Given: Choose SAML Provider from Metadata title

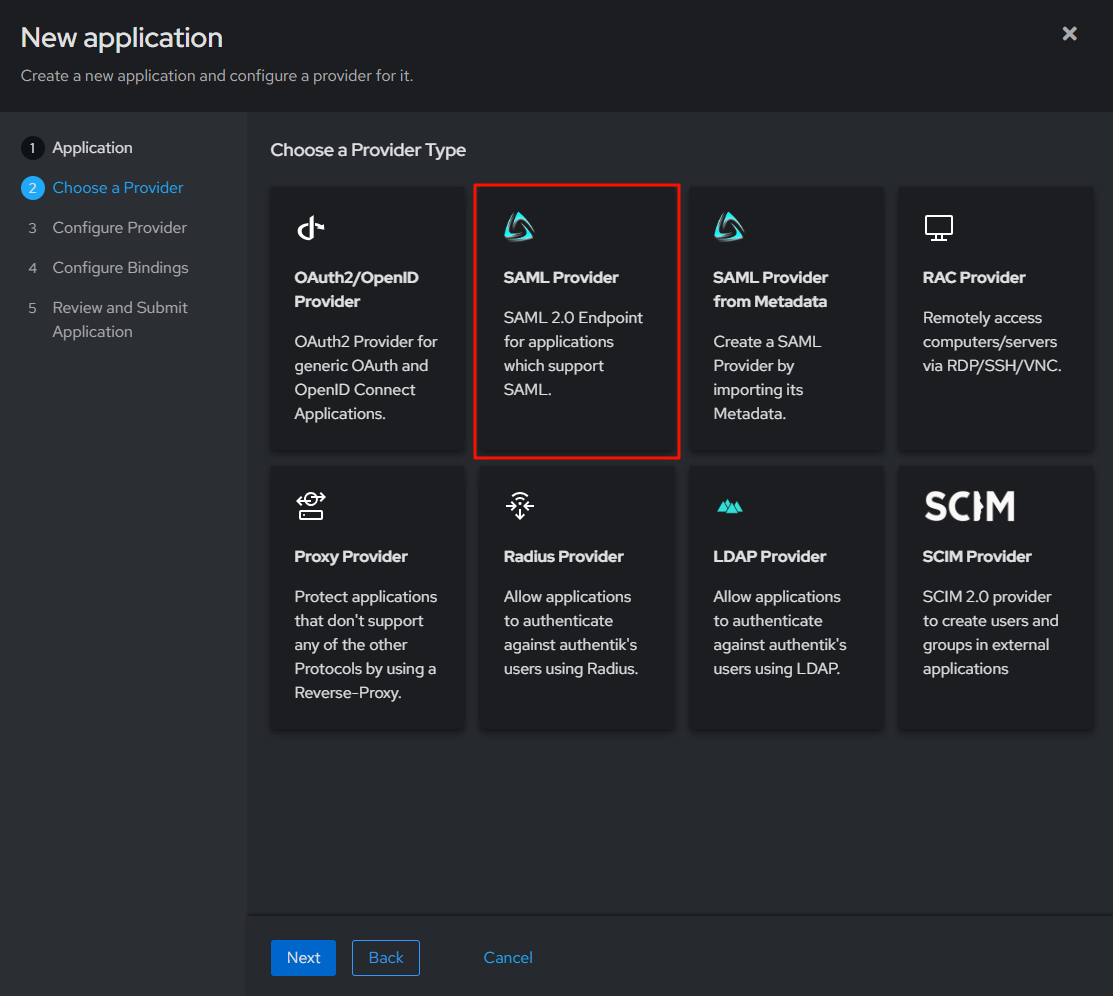Looking at the screenshot, I should [770, 289].
